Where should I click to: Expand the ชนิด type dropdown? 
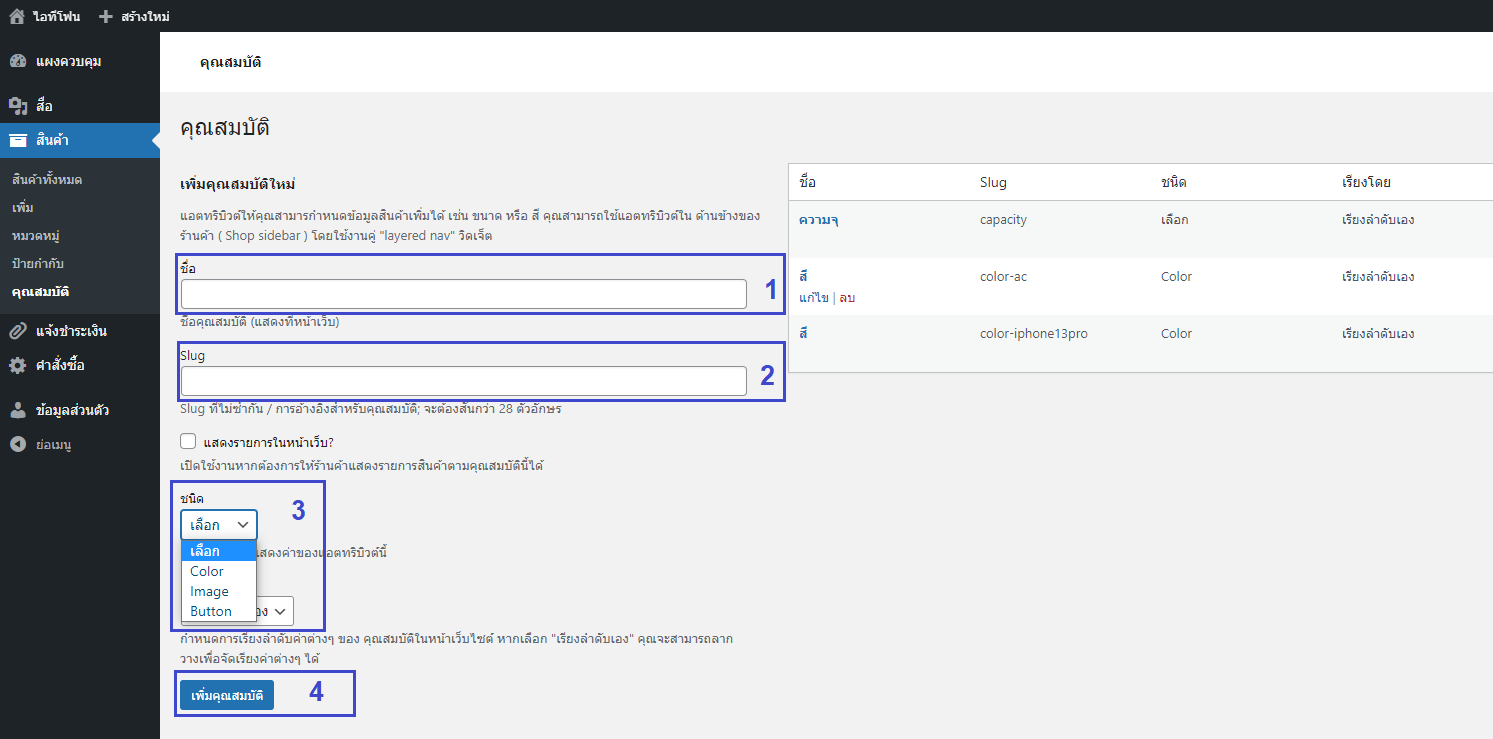(218, 525)
